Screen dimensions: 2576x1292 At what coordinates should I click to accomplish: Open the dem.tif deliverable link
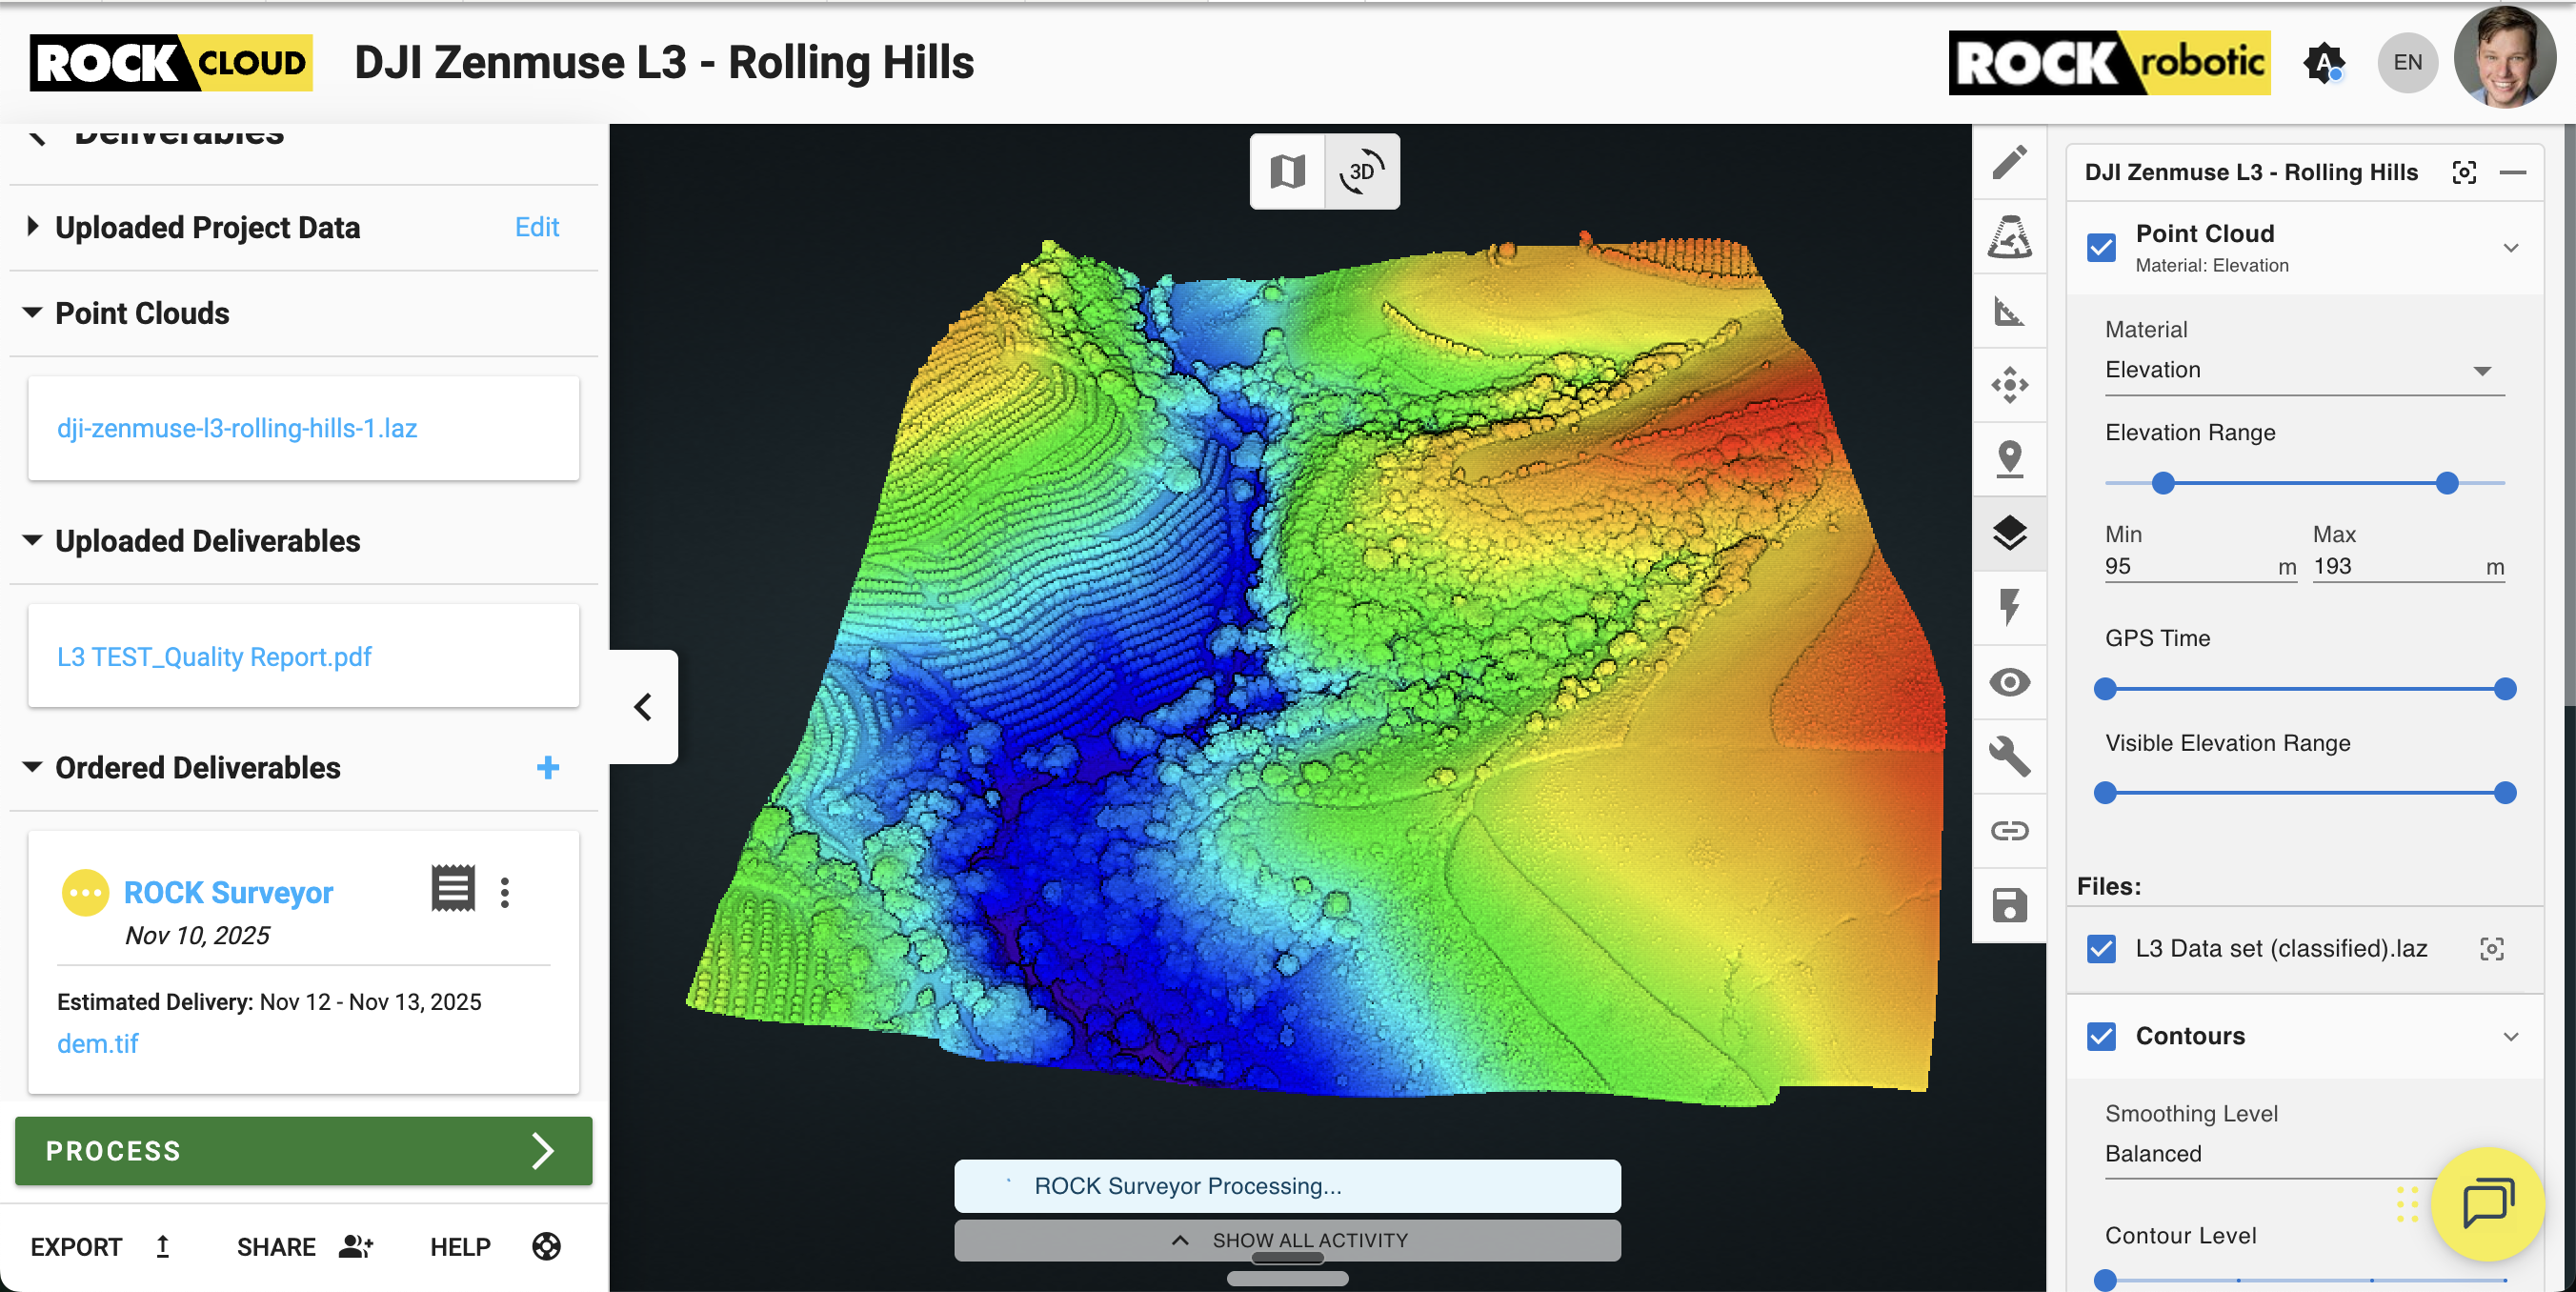97,1043
